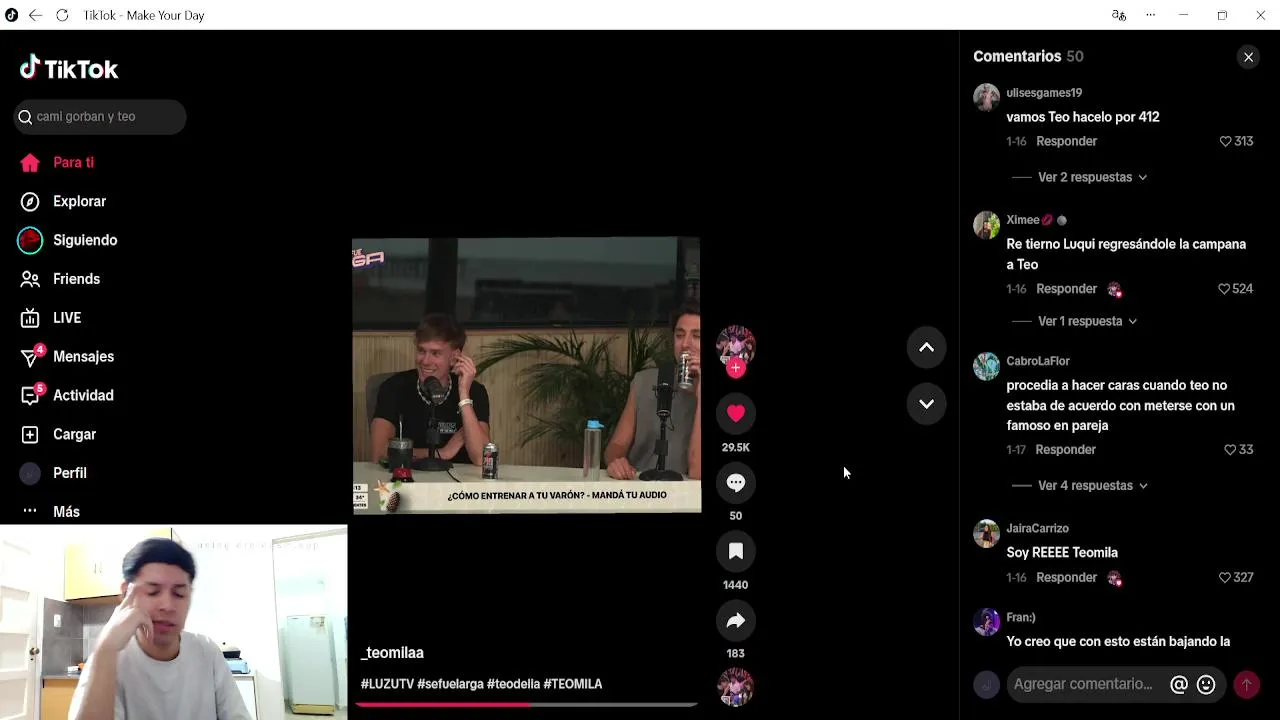Viewport: 1280px width, 720px height.
Task: Open the Perfil page
Action: 70,473
